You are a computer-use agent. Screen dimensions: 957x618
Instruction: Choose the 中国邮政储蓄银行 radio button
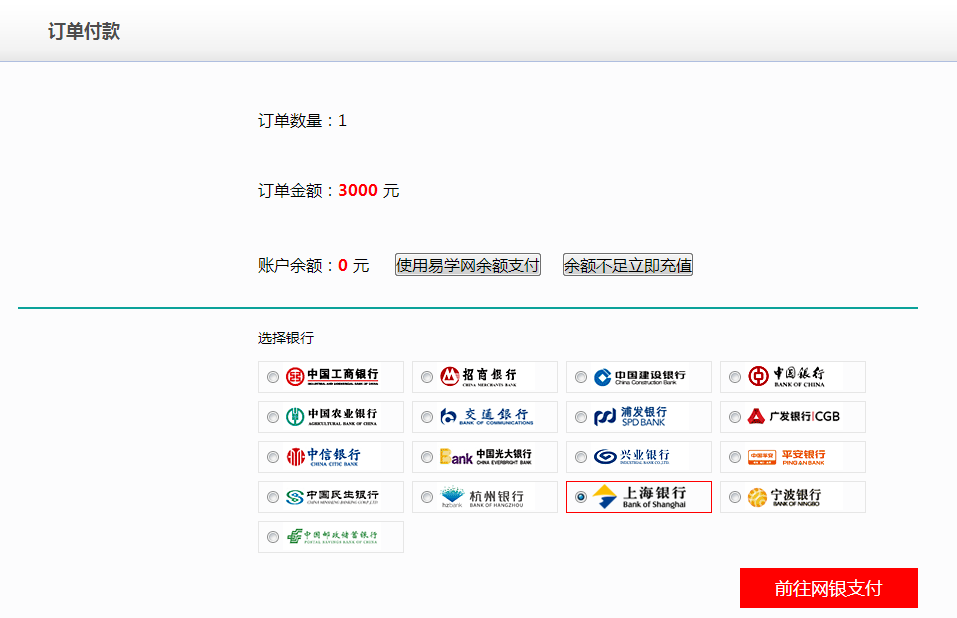click(273, 537)
